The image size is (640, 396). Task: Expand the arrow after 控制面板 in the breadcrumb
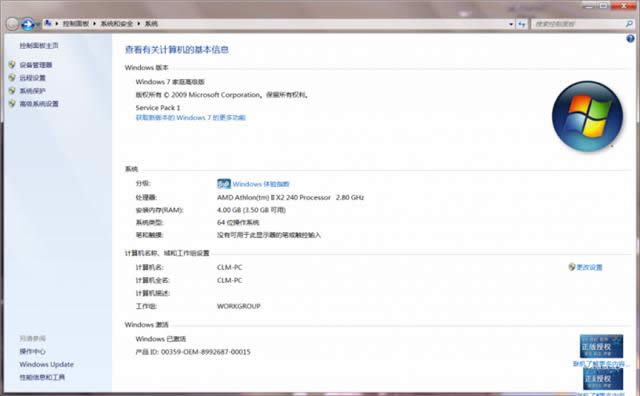[95, 24]
